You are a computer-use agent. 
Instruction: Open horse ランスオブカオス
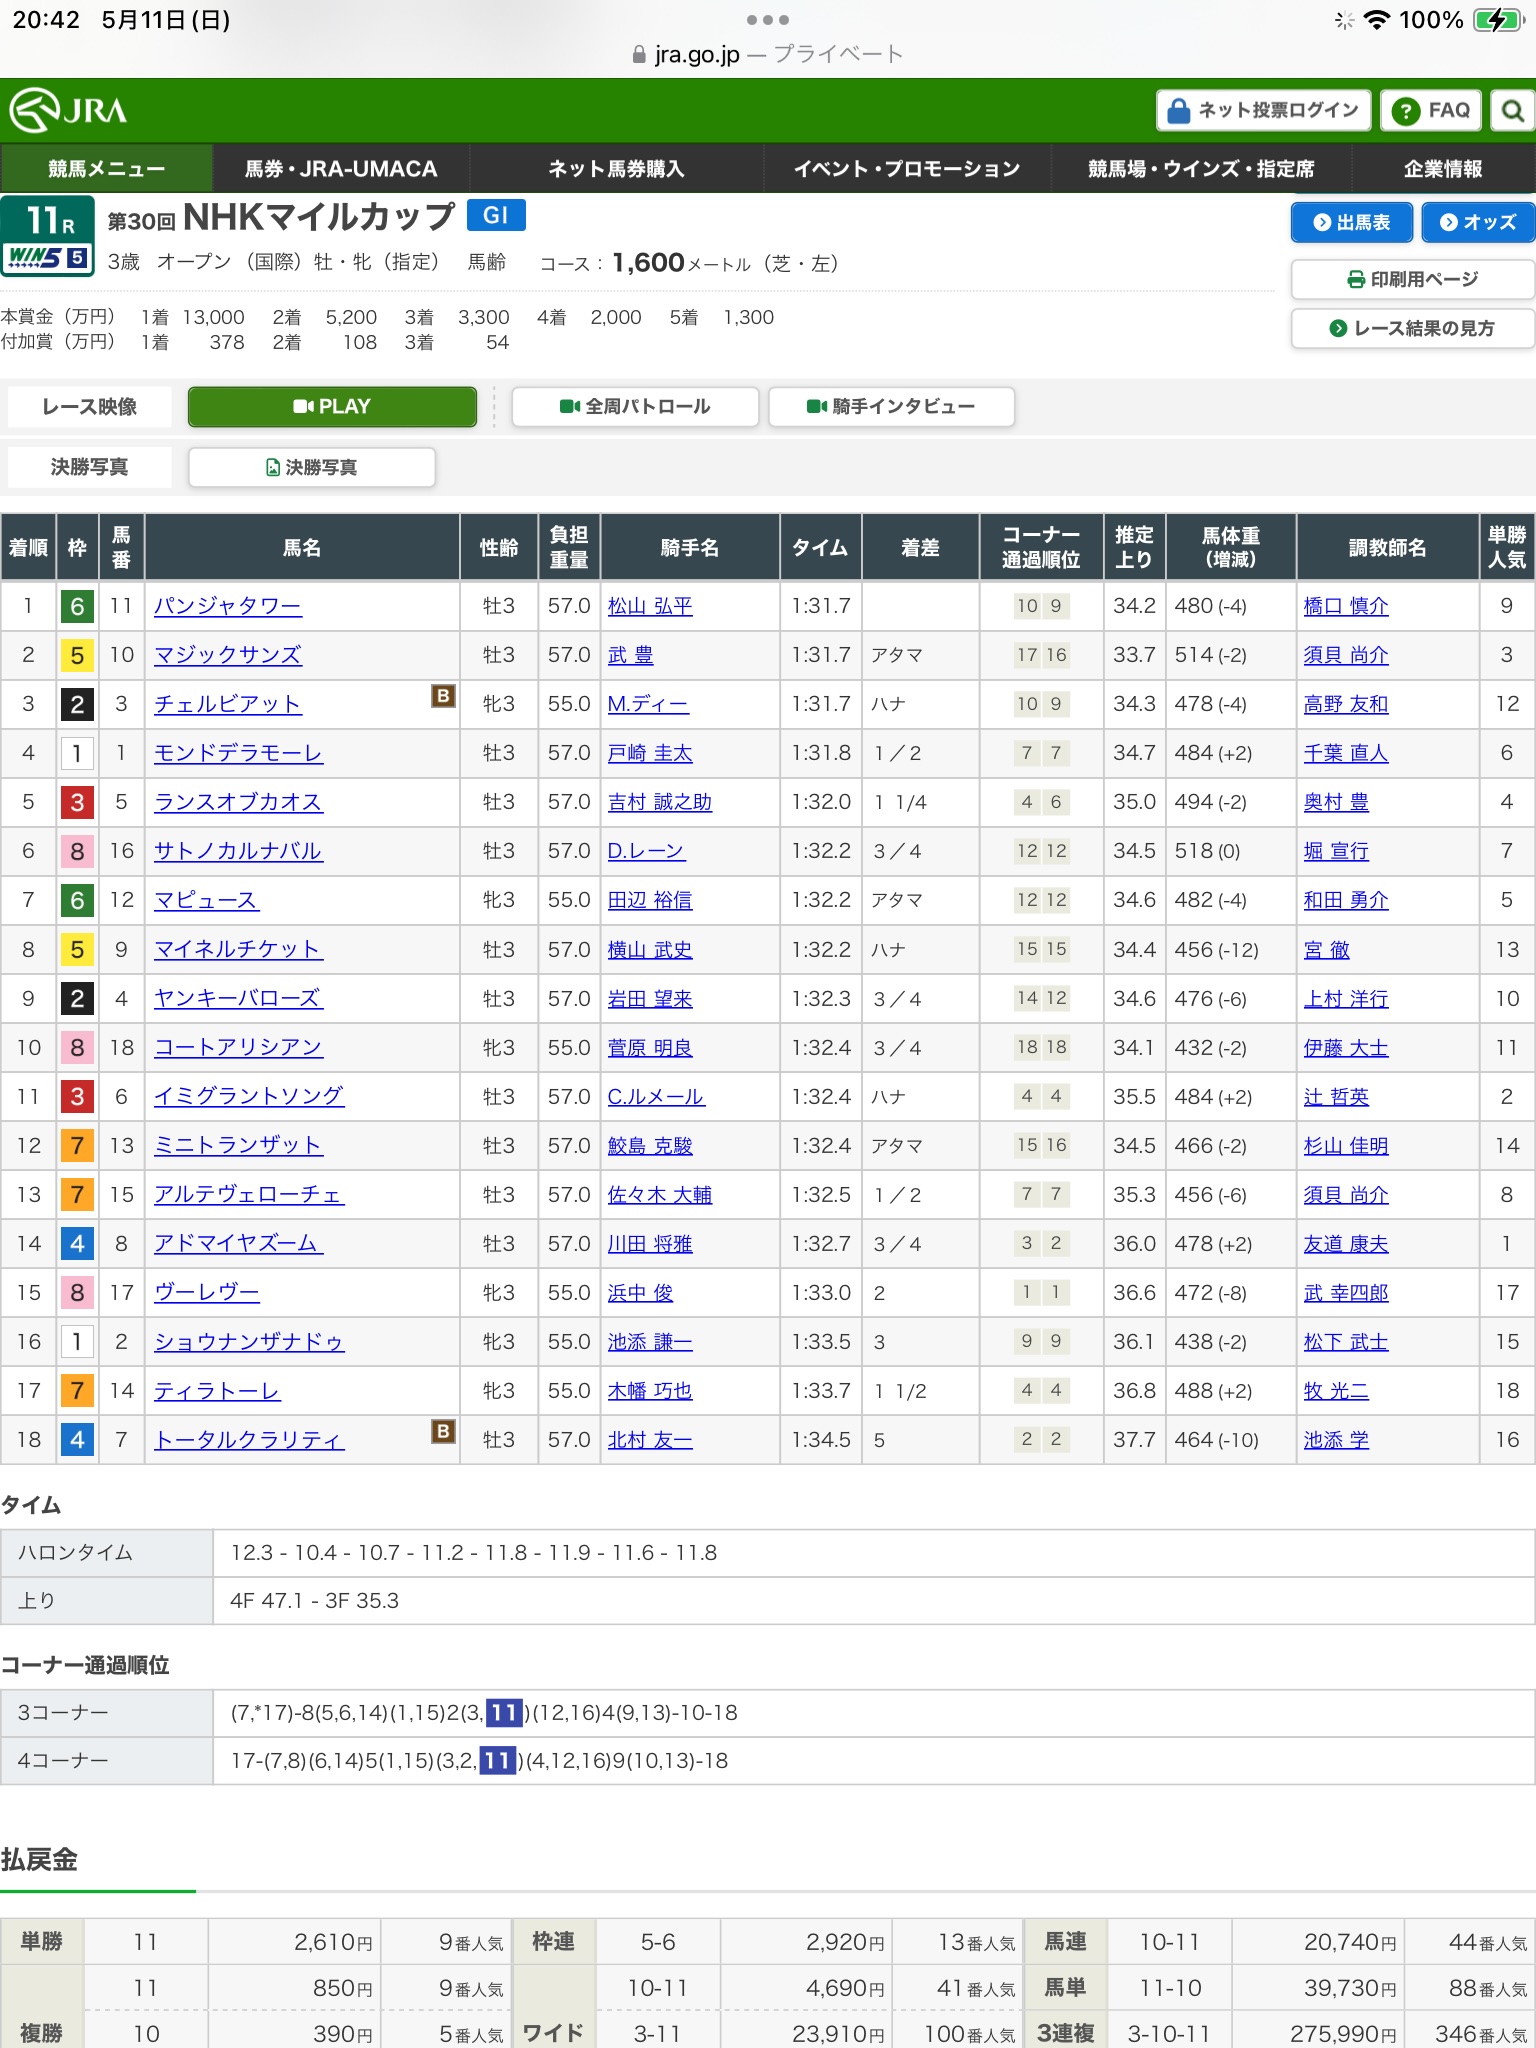(238, 802)
